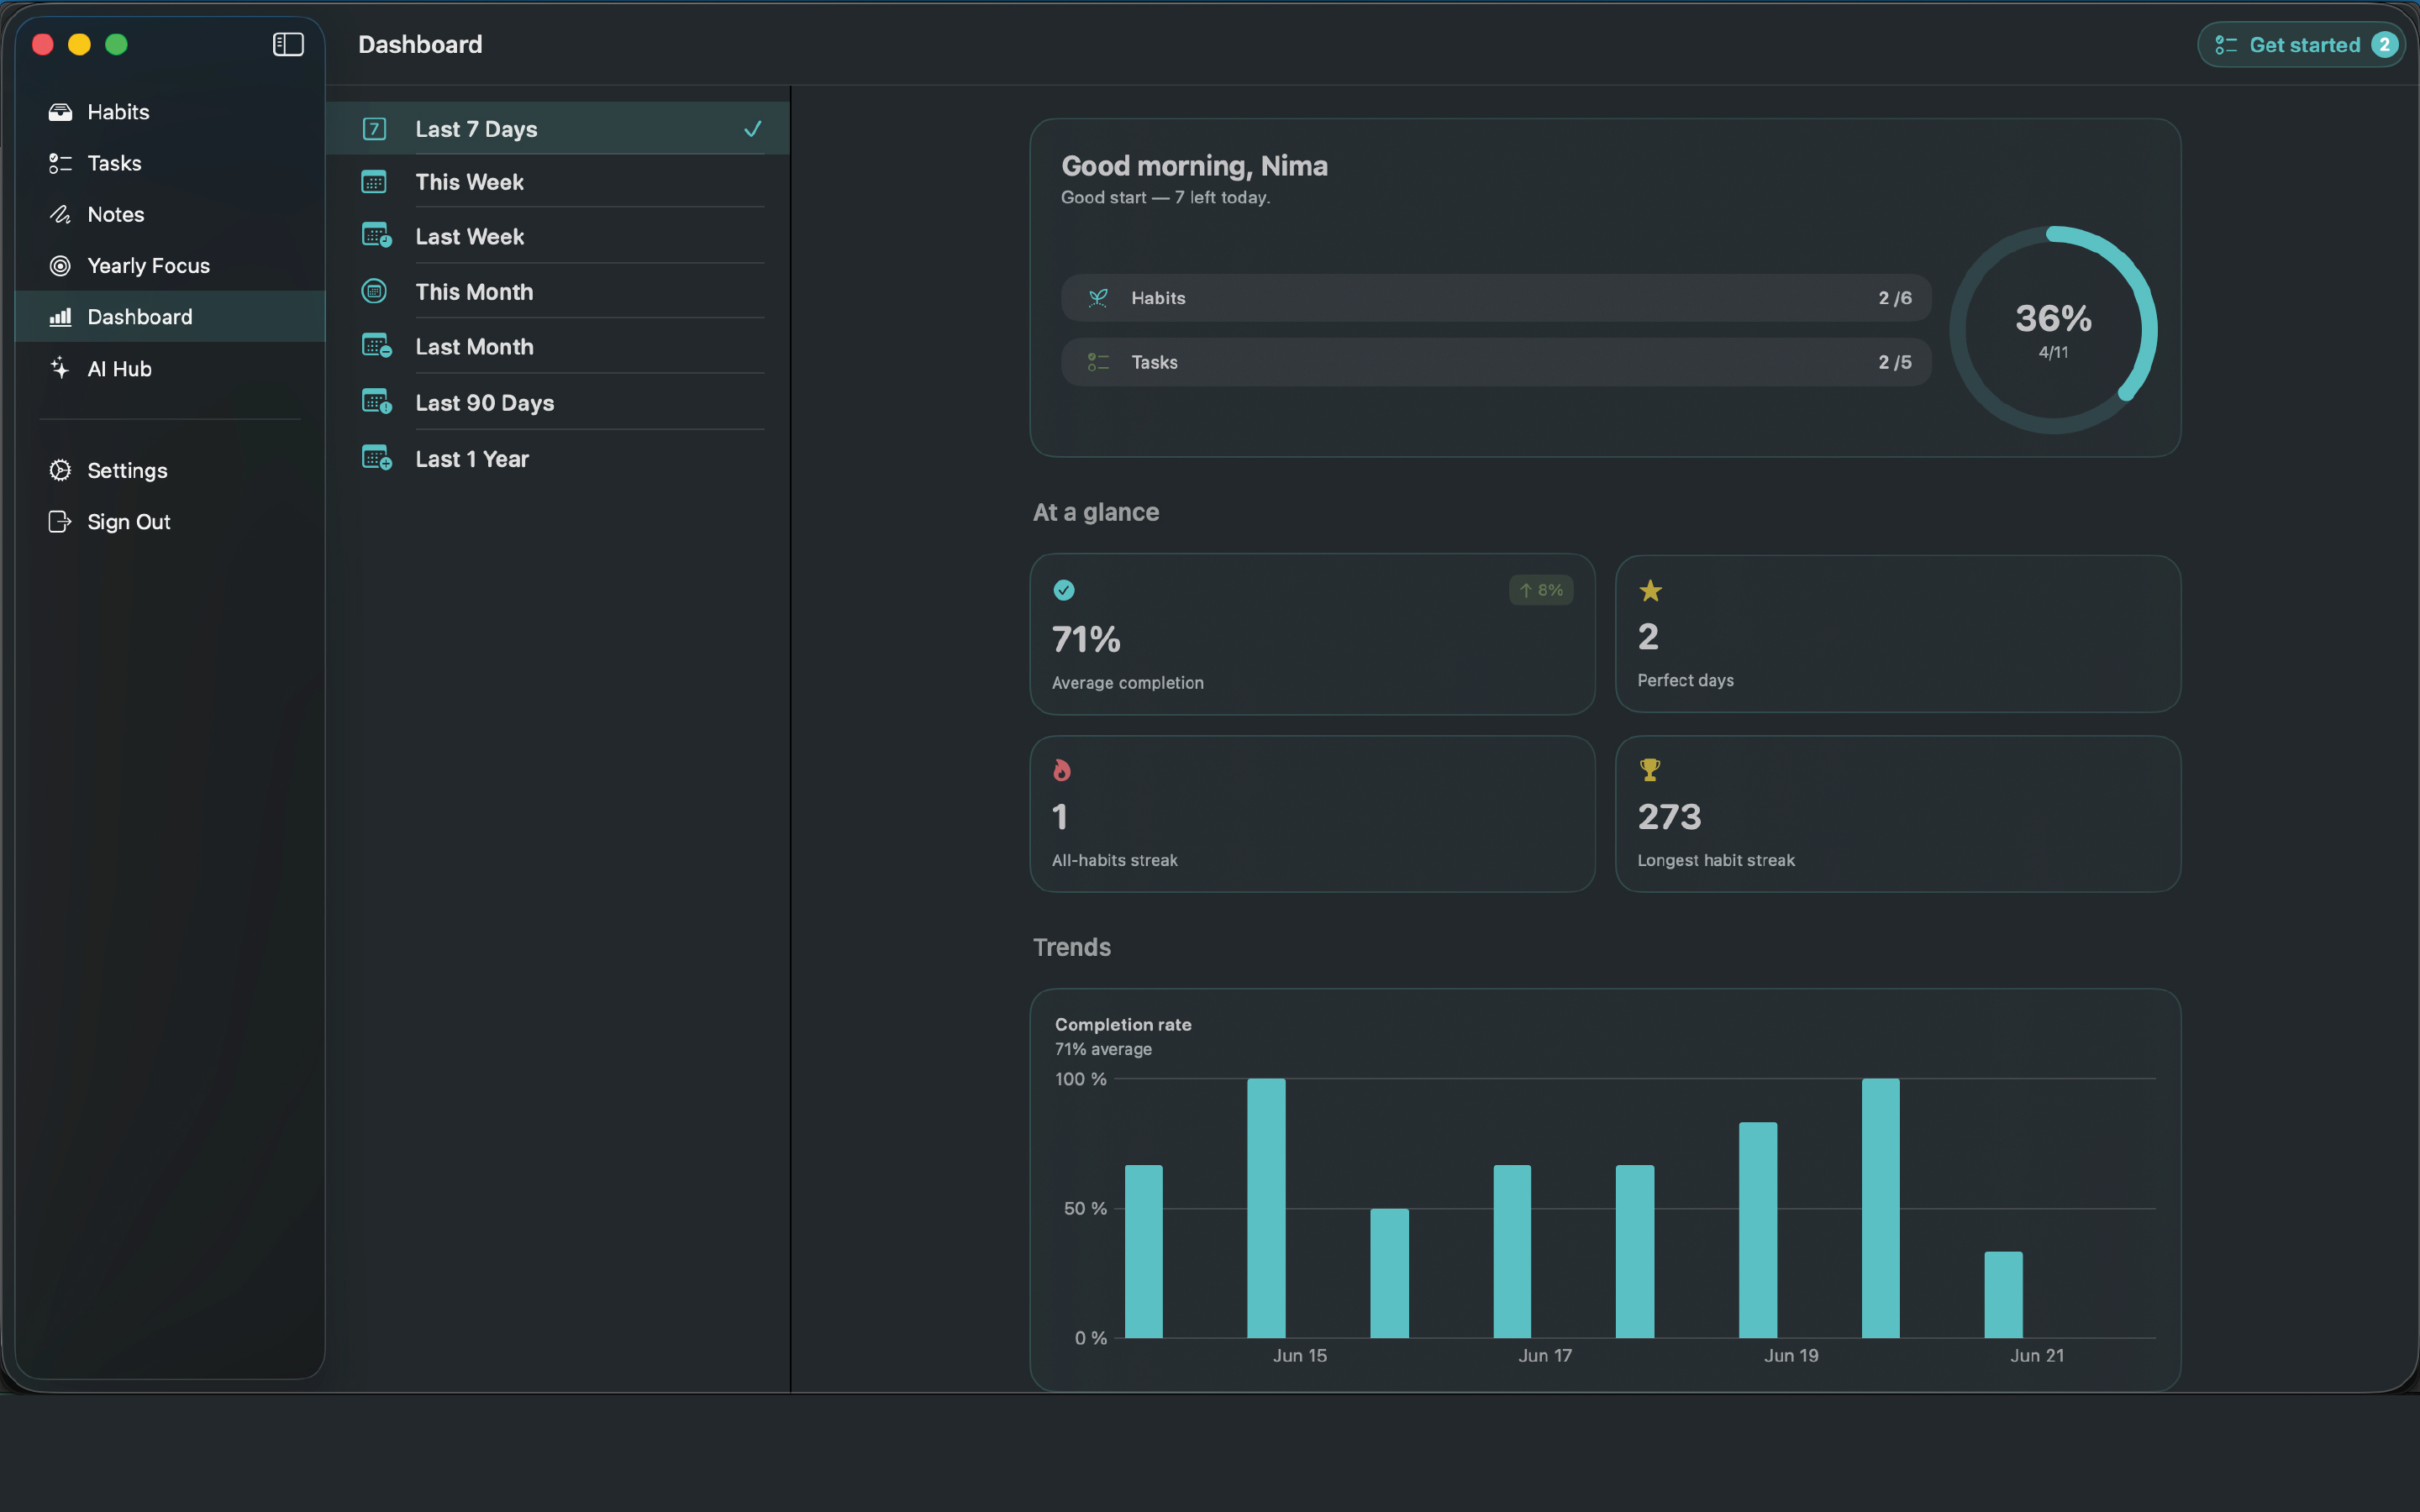The width and height of the screenshot is (2420, 1512).
Task: Select the Last Week range
Action: point(558,236)
